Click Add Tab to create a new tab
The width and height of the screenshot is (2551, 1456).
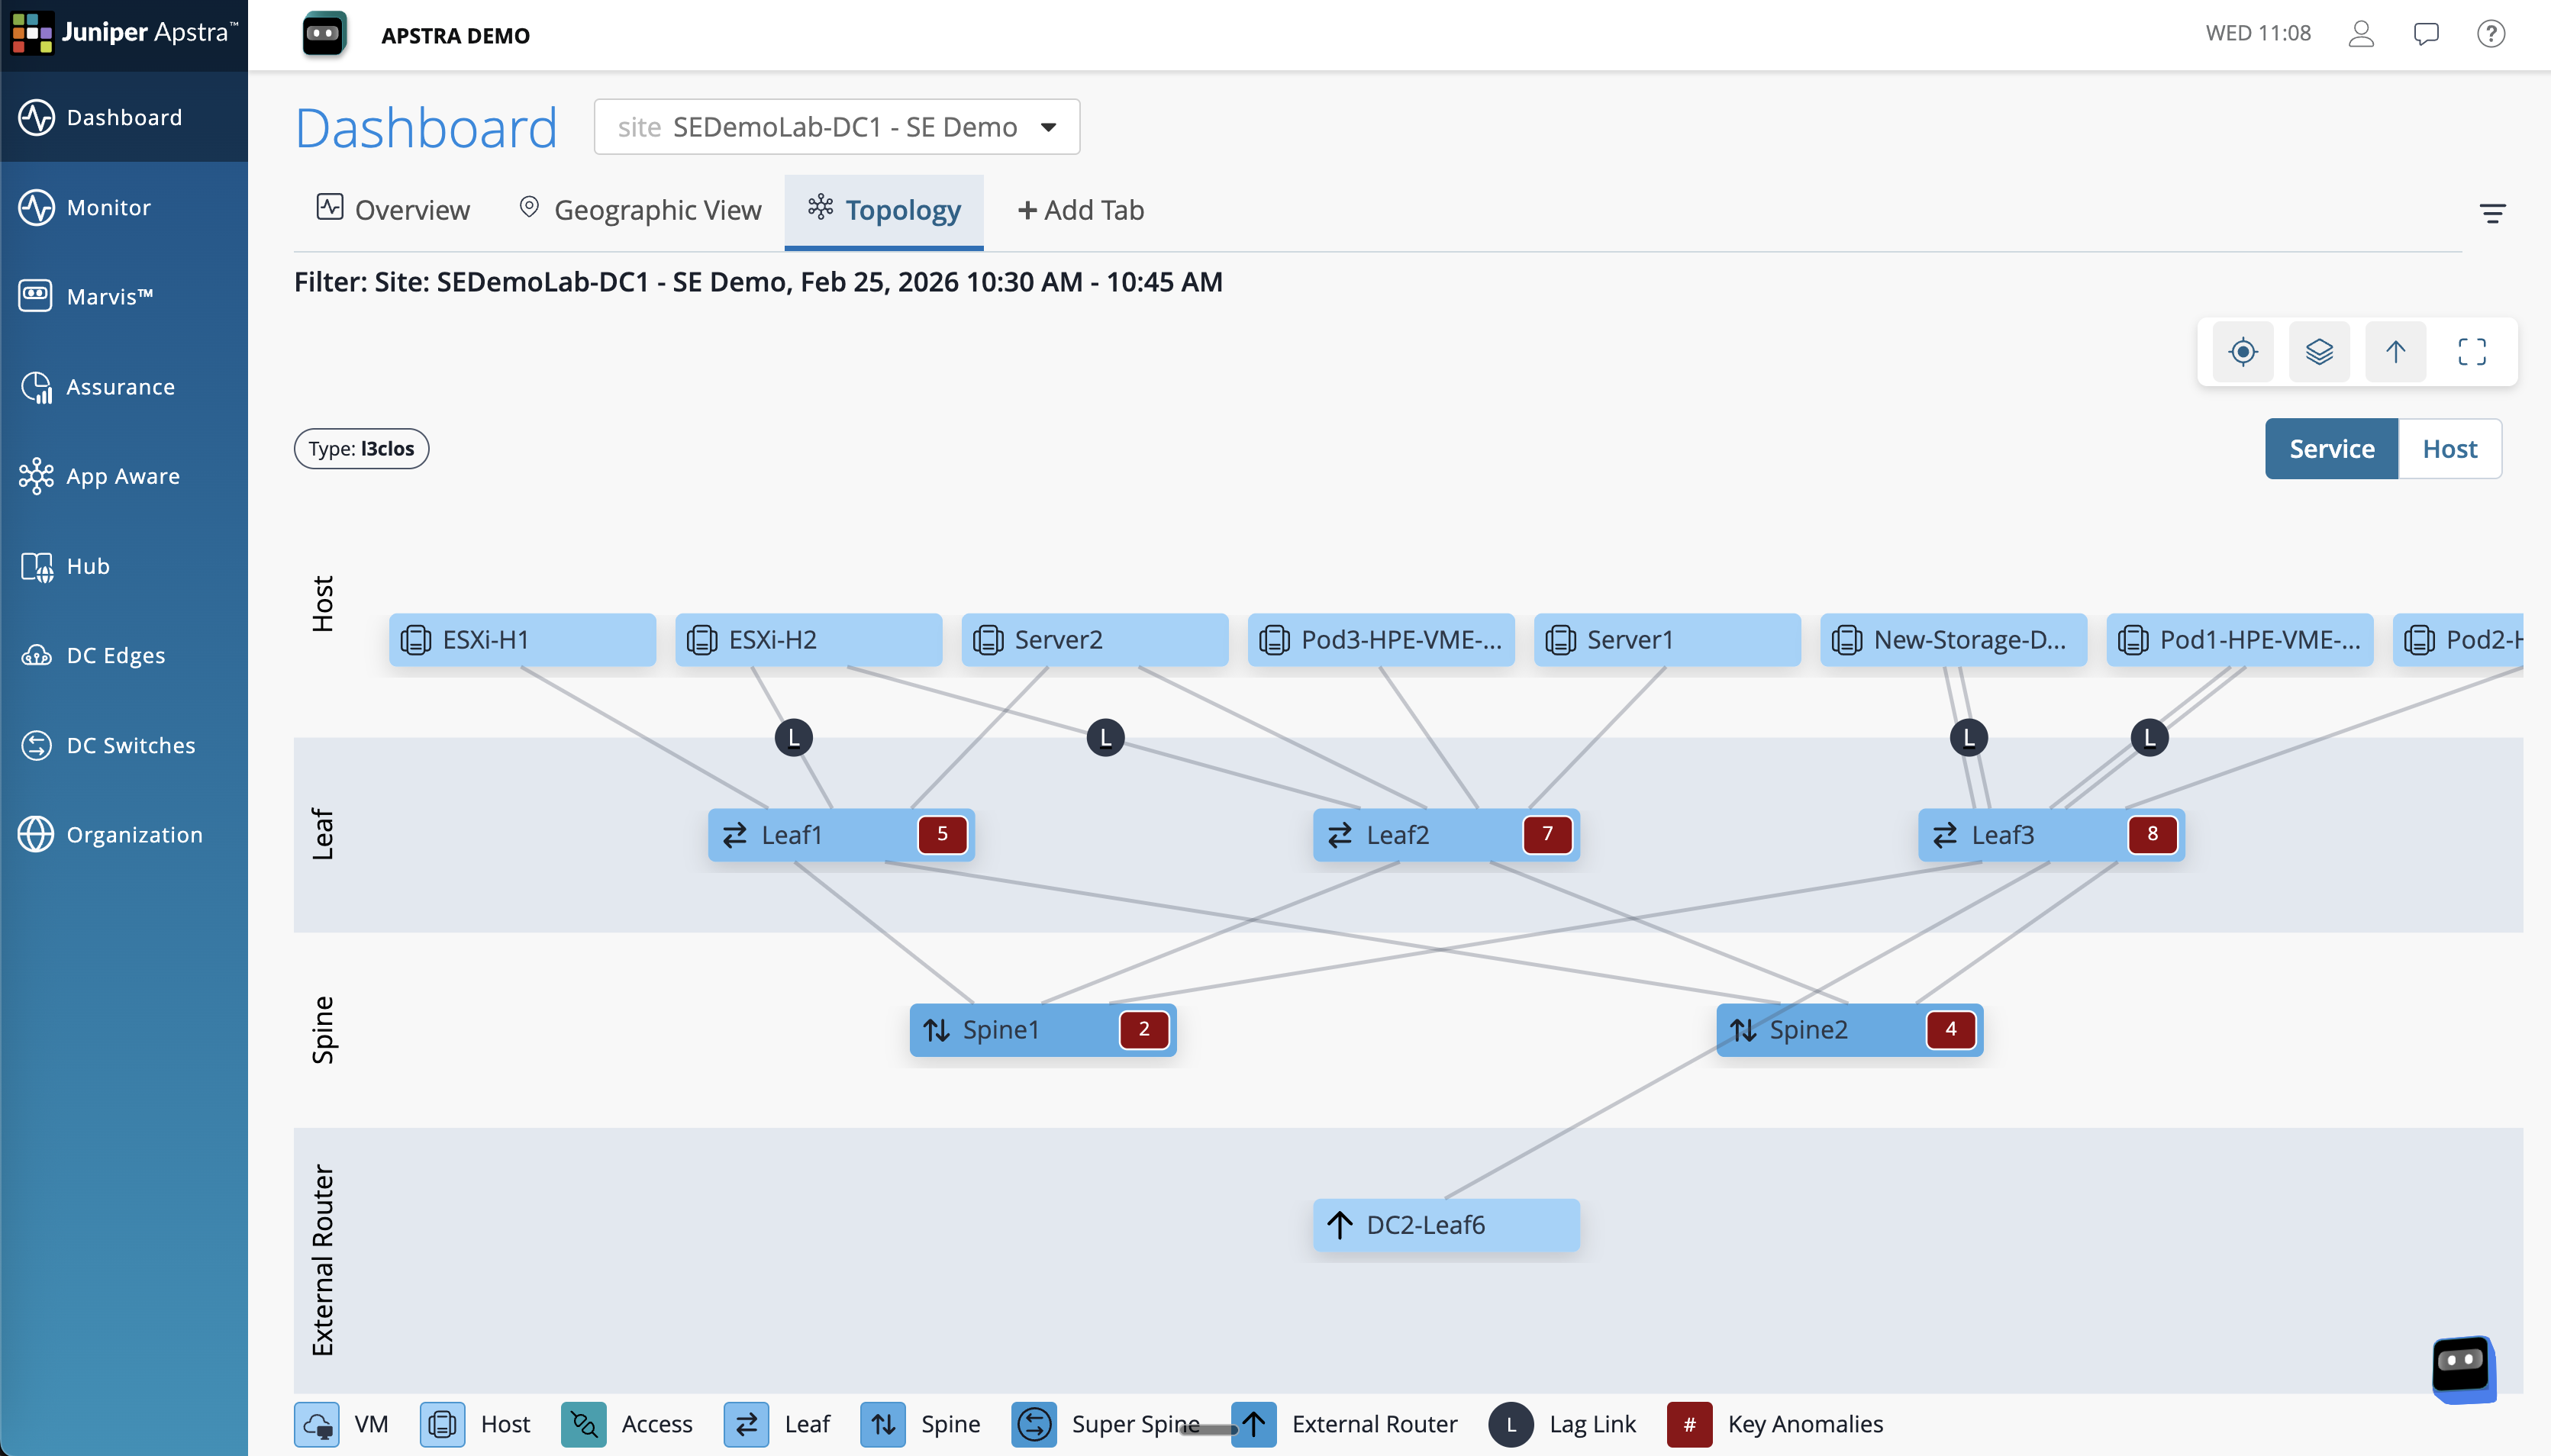tap(1080, 210)
